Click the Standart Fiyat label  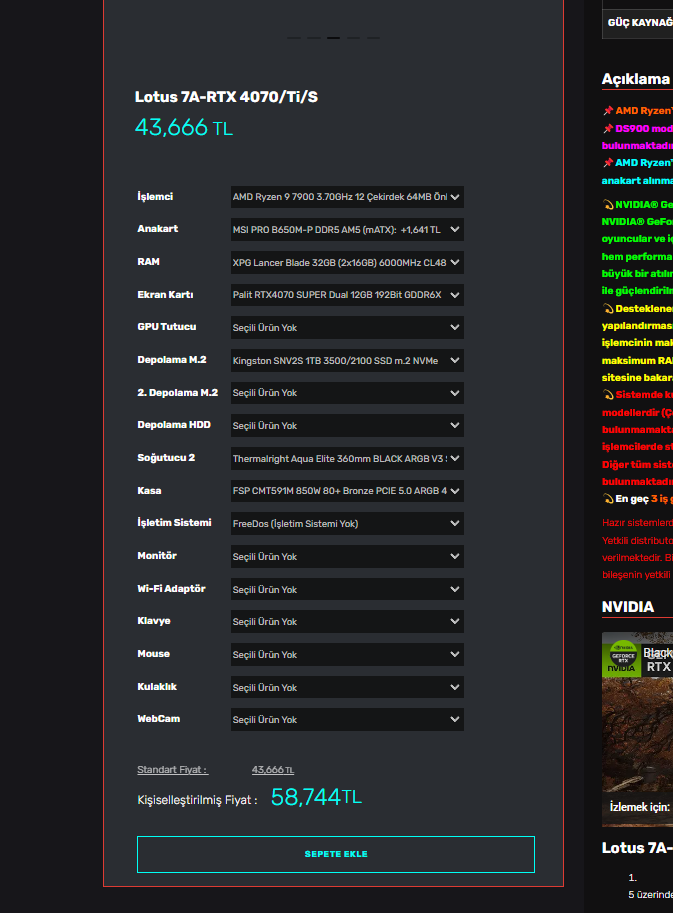[172, 770]
